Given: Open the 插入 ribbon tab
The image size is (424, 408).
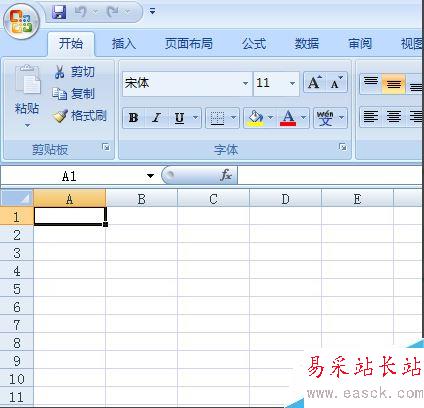Looking at the screenshot, I should point(124,44).
